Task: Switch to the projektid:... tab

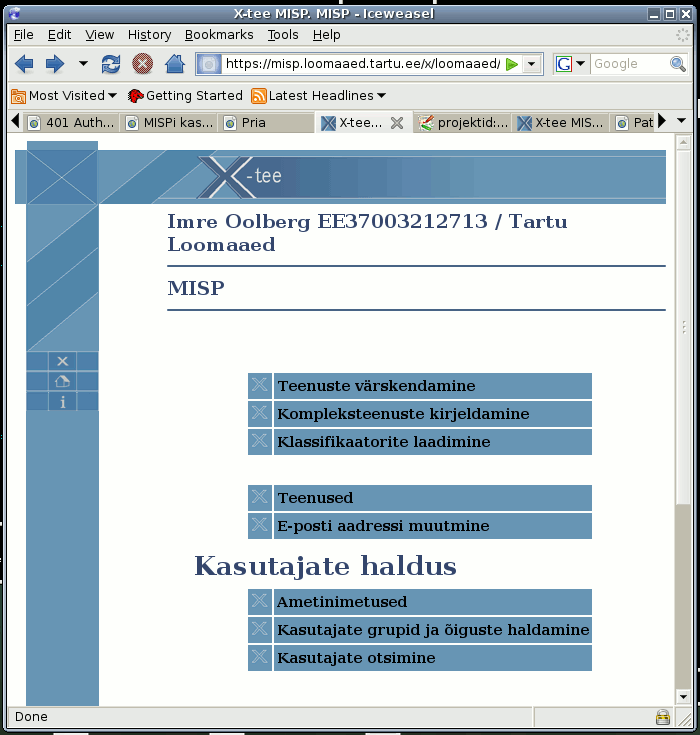Action: click(x=463, y=123)
